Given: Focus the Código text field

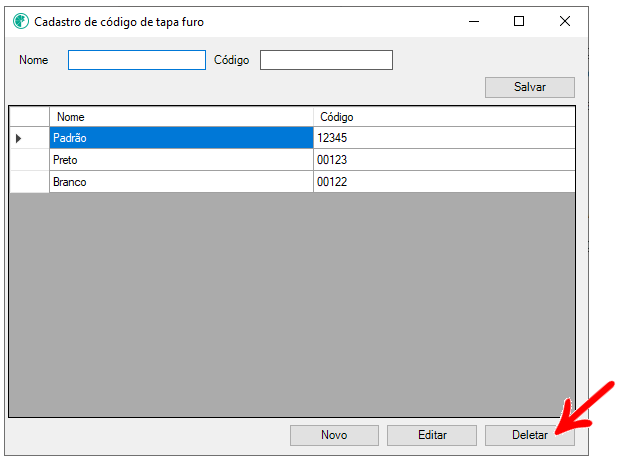Looking at the screenshot, I should (326, 60).
